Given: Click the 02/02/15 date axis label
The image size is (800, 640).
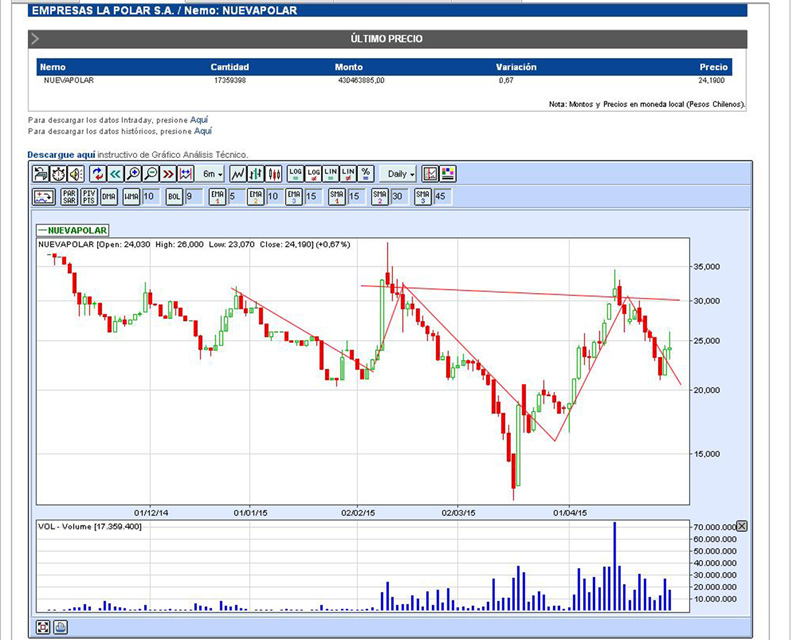Looking at the screenshot, I should coord(358,513).
